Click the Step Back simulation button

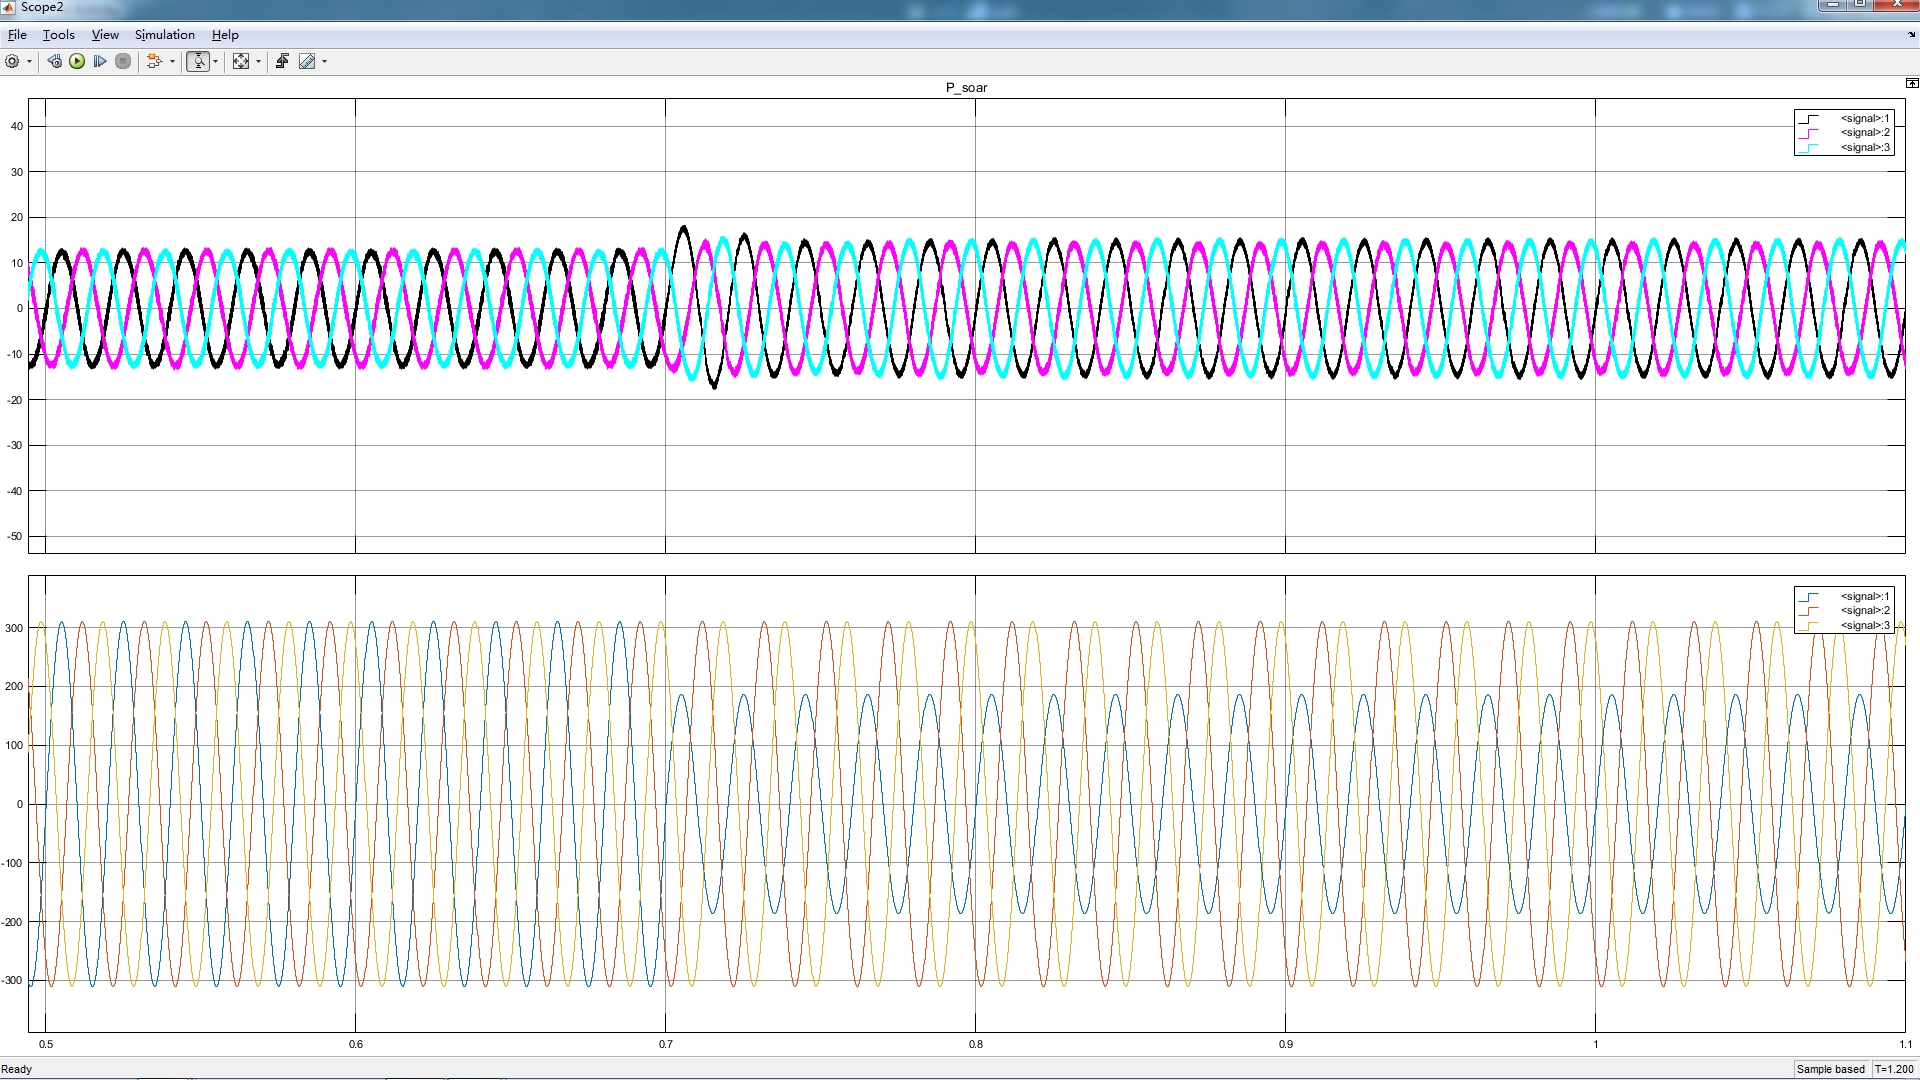pyautogui.click(x=55, y=62)
